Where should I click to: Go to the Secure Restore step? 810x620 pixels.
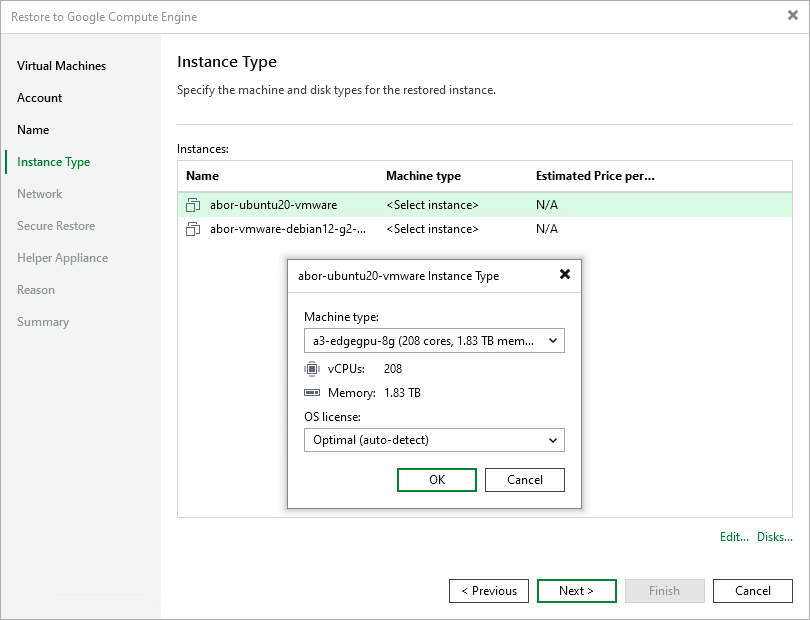(56, 226)
